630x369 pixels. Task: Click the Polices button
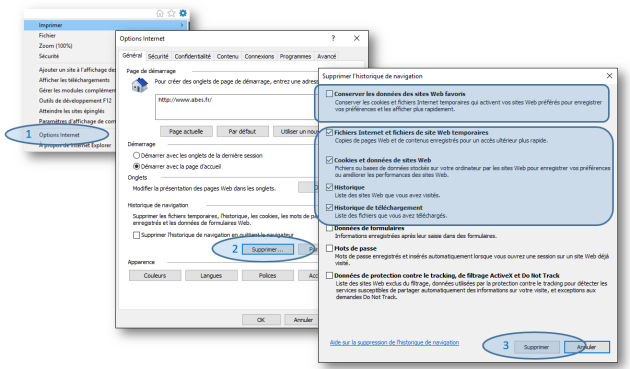pos(268,276)
